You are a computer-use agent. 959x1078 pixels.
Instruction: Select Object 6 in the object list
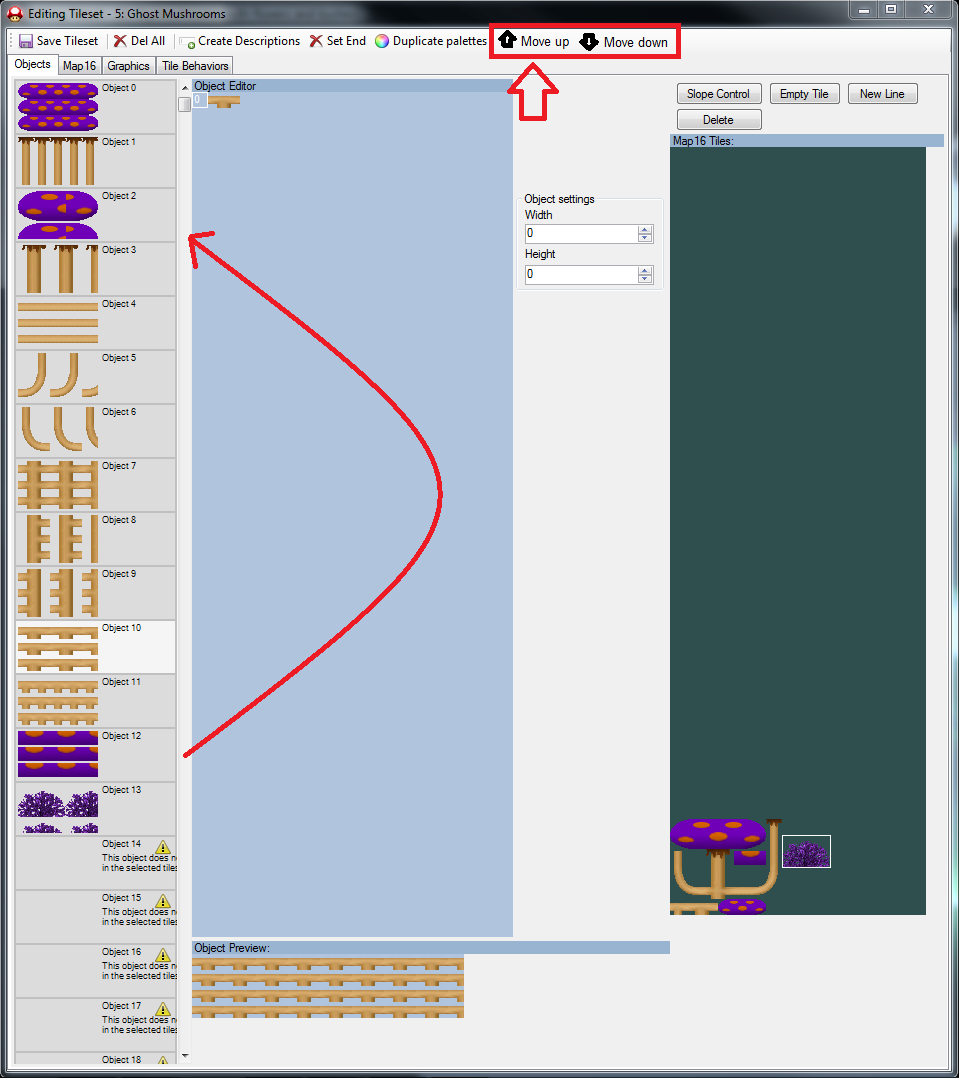pyautogui.click(x=96, y=431)
